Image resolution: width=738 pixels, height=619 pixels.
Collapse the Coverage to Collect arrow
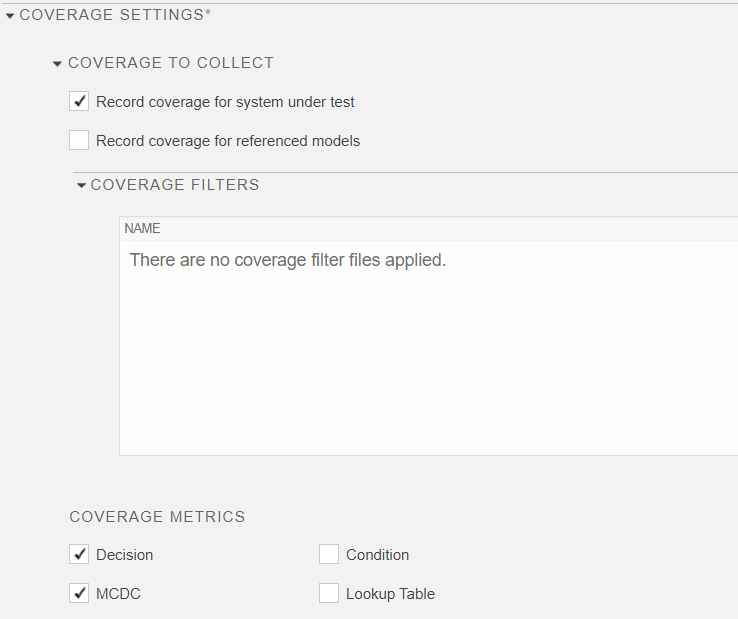point(58,64)
